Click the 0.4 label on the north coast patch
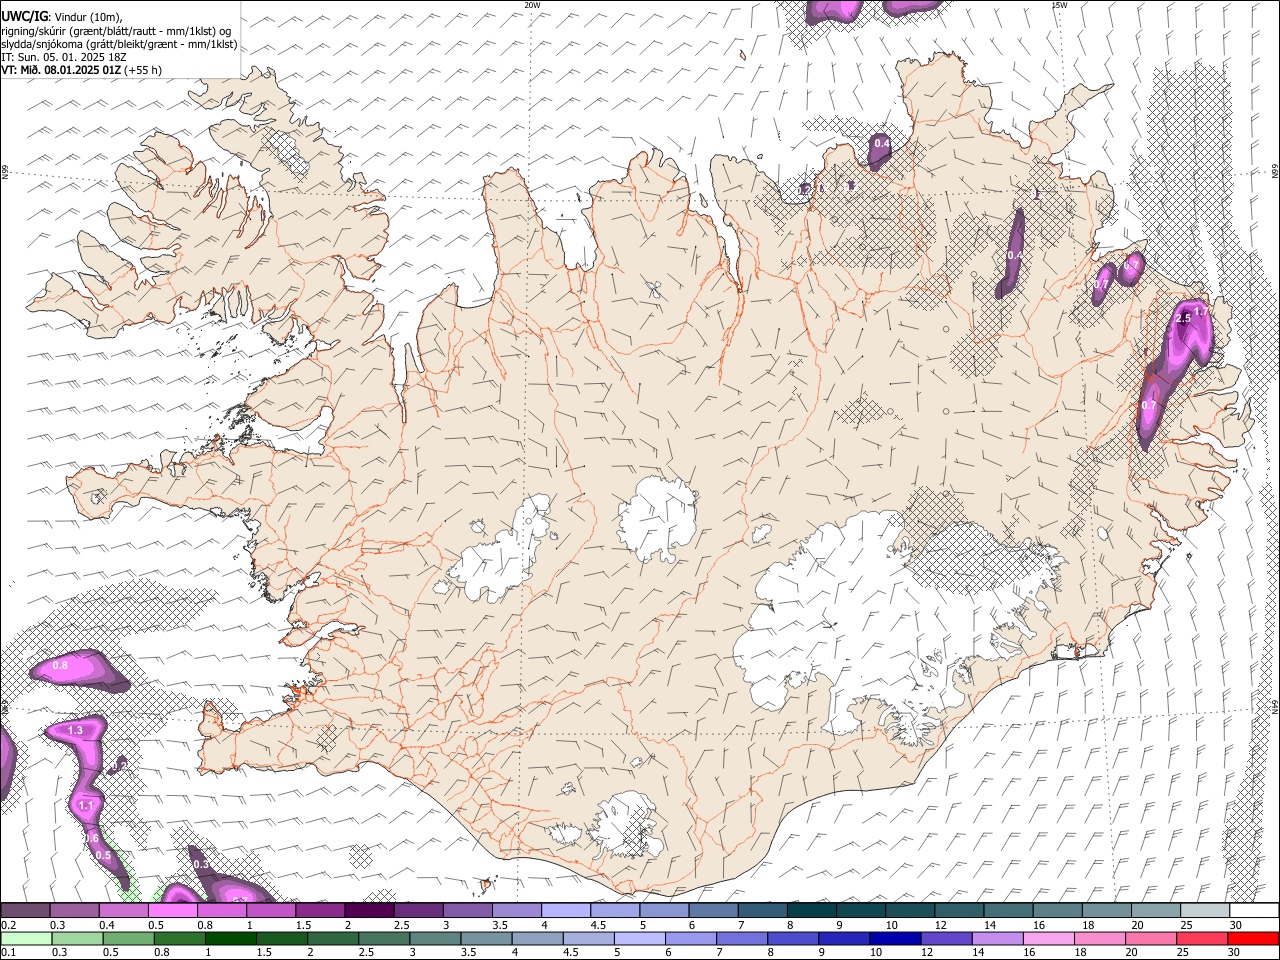 (882, 144)
